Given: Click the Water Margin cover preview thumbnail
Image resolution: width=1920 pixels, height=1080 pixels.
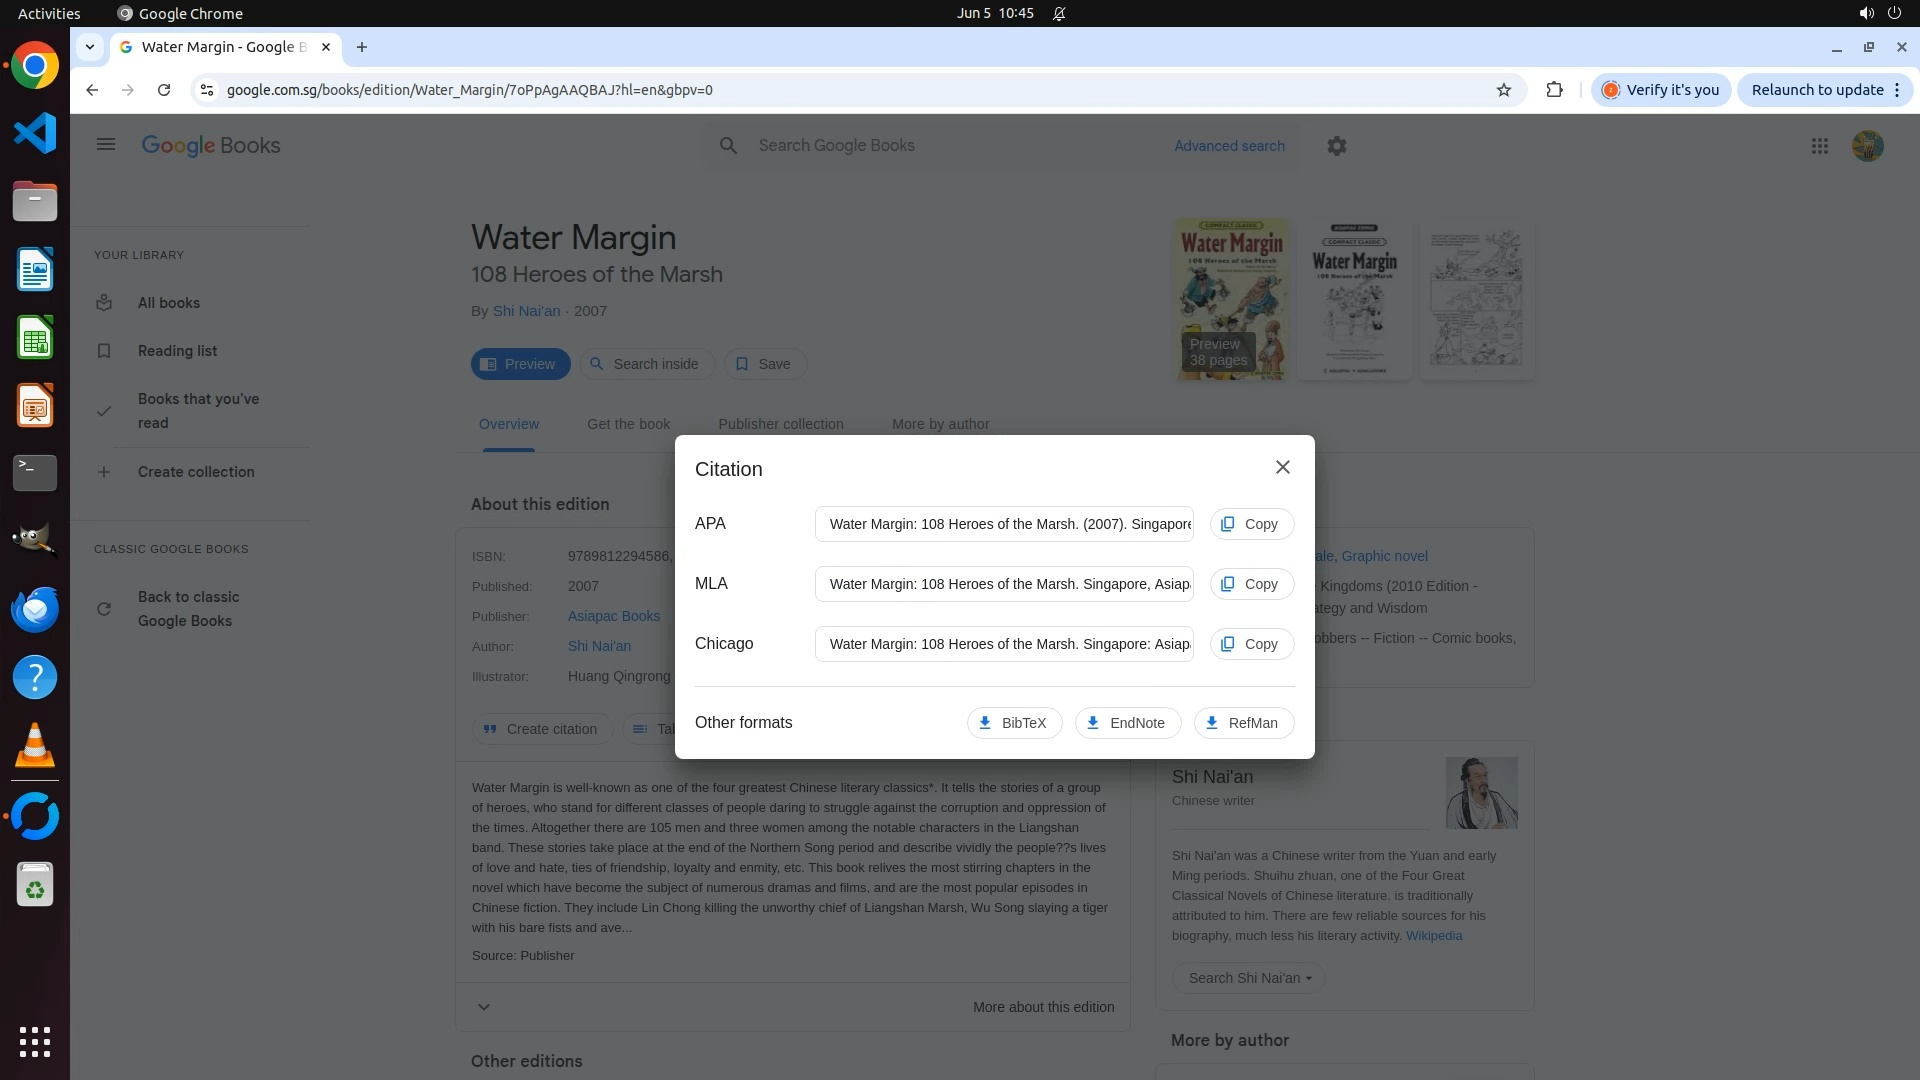Looking at the screenshot, I should (1230, 298).
